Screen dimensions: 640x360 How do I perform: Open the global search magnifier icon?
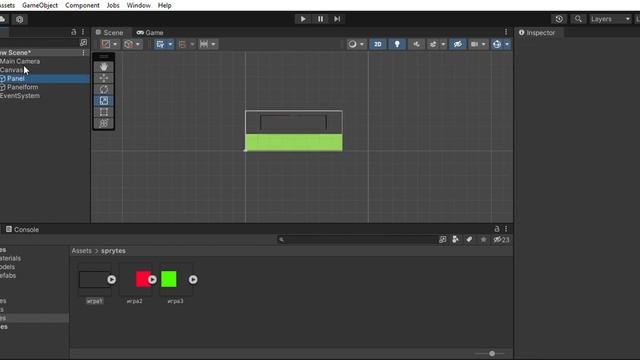pyautogui.click(x=578, y=19)
